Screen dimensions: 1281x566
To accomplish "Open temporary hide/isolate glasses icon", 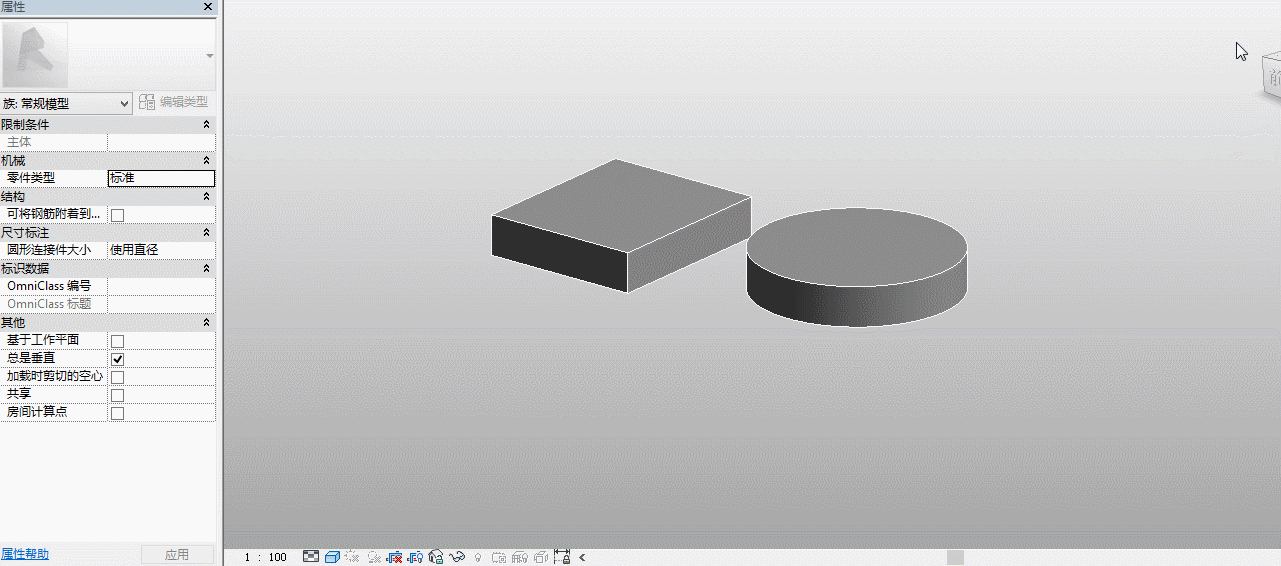I will 457,557.
